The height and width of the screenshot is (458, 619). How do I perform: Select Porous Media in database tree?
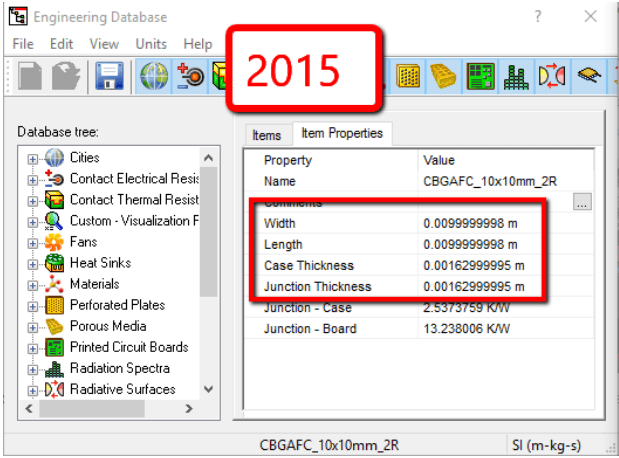(x=107, y=326)
